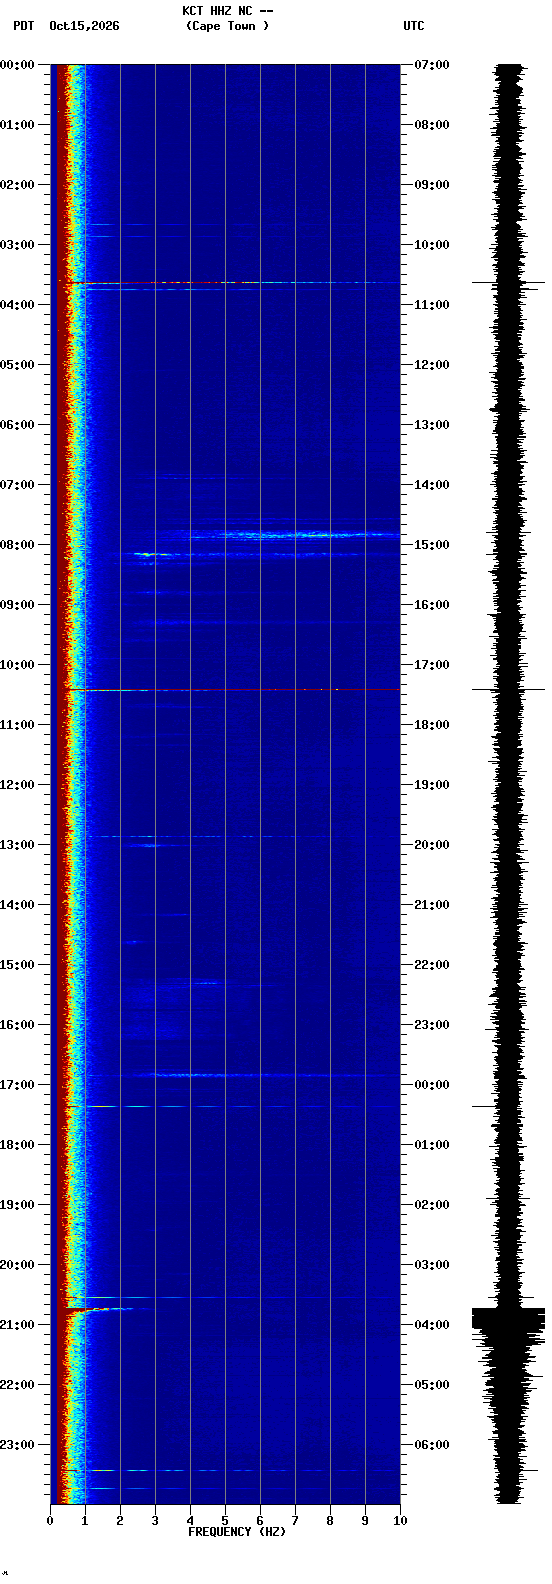Click the frequency axis tick '5'
This screenshot has height=1584, width=552.
(x=225, y=1521)
